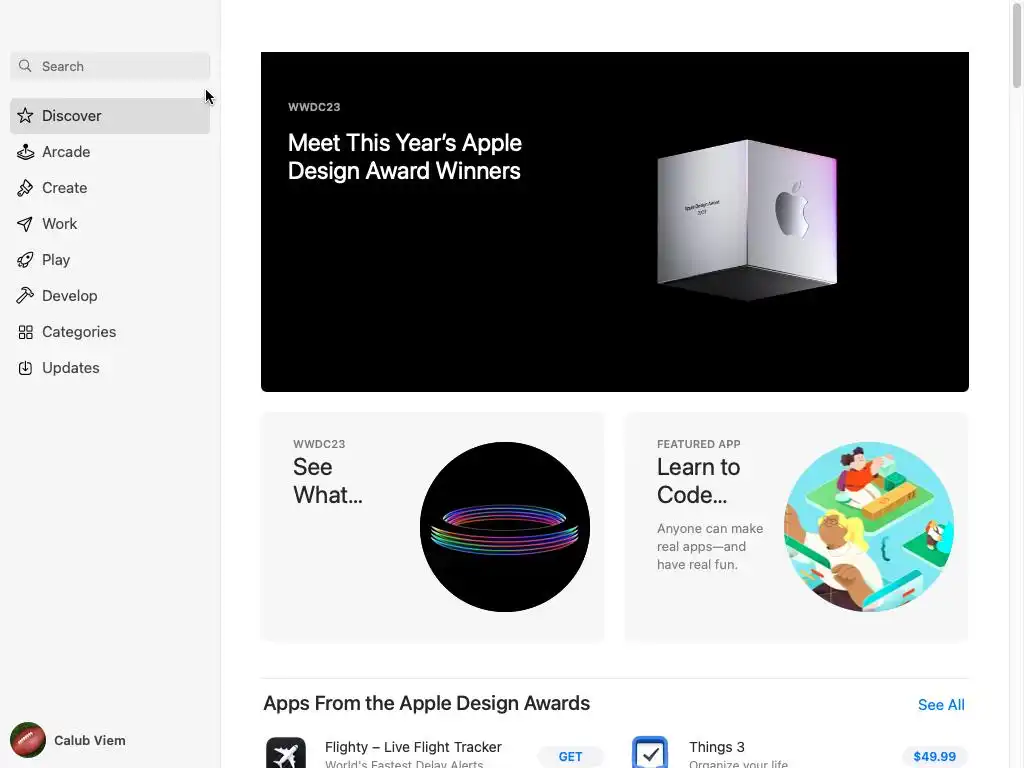Screen dimensions: 1024x768
Task: Click the FEATURED APP label
Action: 698,444
